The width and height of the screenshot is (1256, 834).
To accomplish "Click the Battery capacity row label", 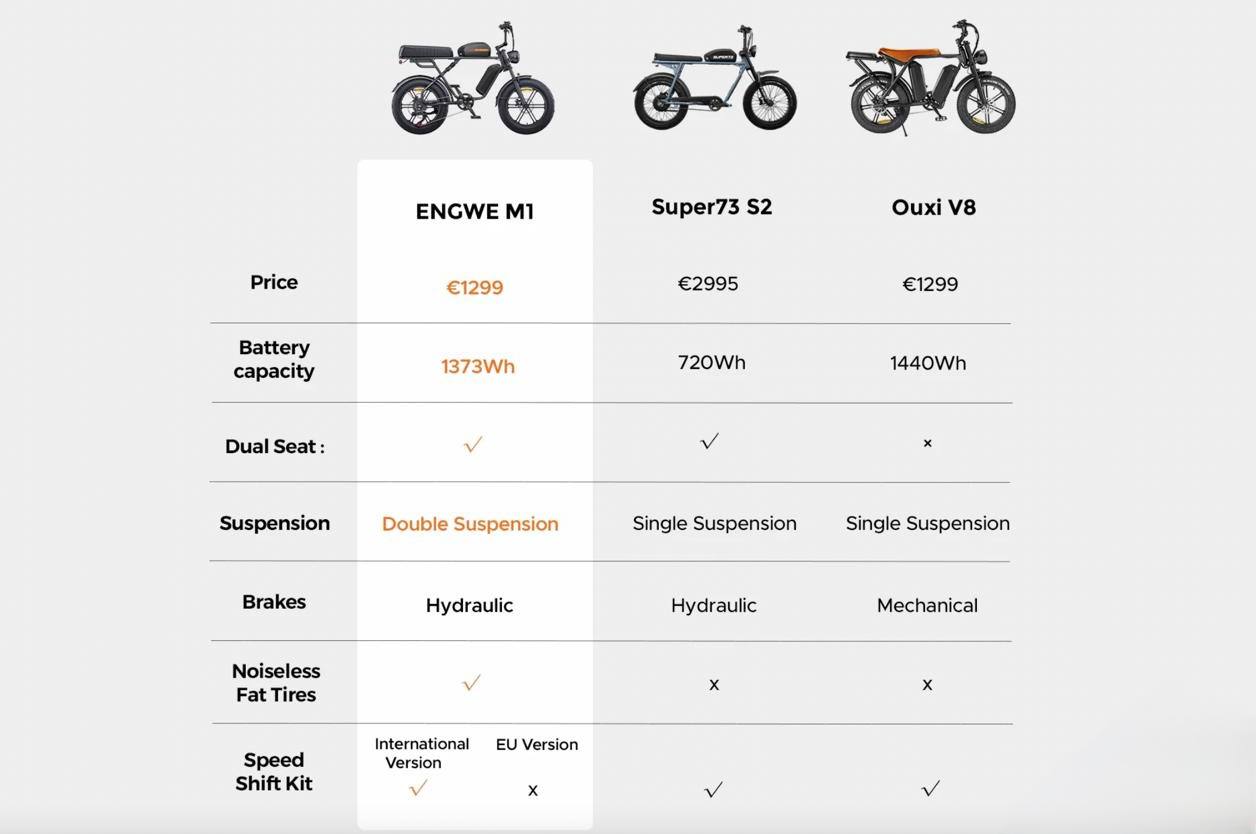I will click(274, 359).
